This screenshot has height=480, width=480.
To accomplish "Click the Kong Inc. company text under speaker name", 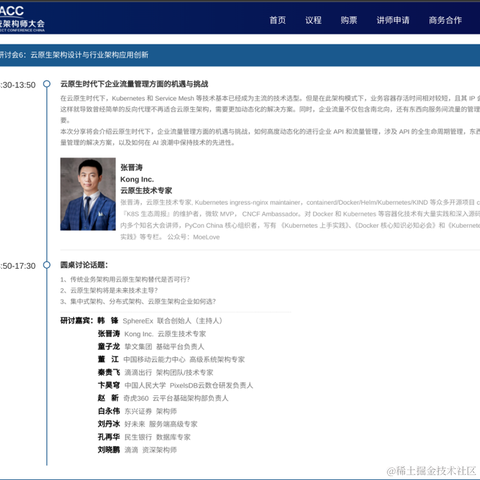I will [137, 179].
